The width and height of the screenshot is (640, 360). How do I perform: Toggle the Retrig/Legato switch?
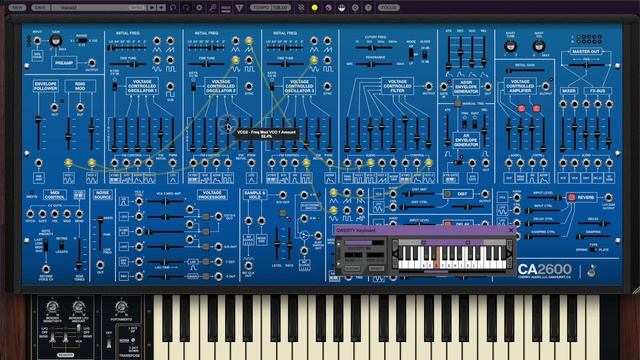point(61,245)
